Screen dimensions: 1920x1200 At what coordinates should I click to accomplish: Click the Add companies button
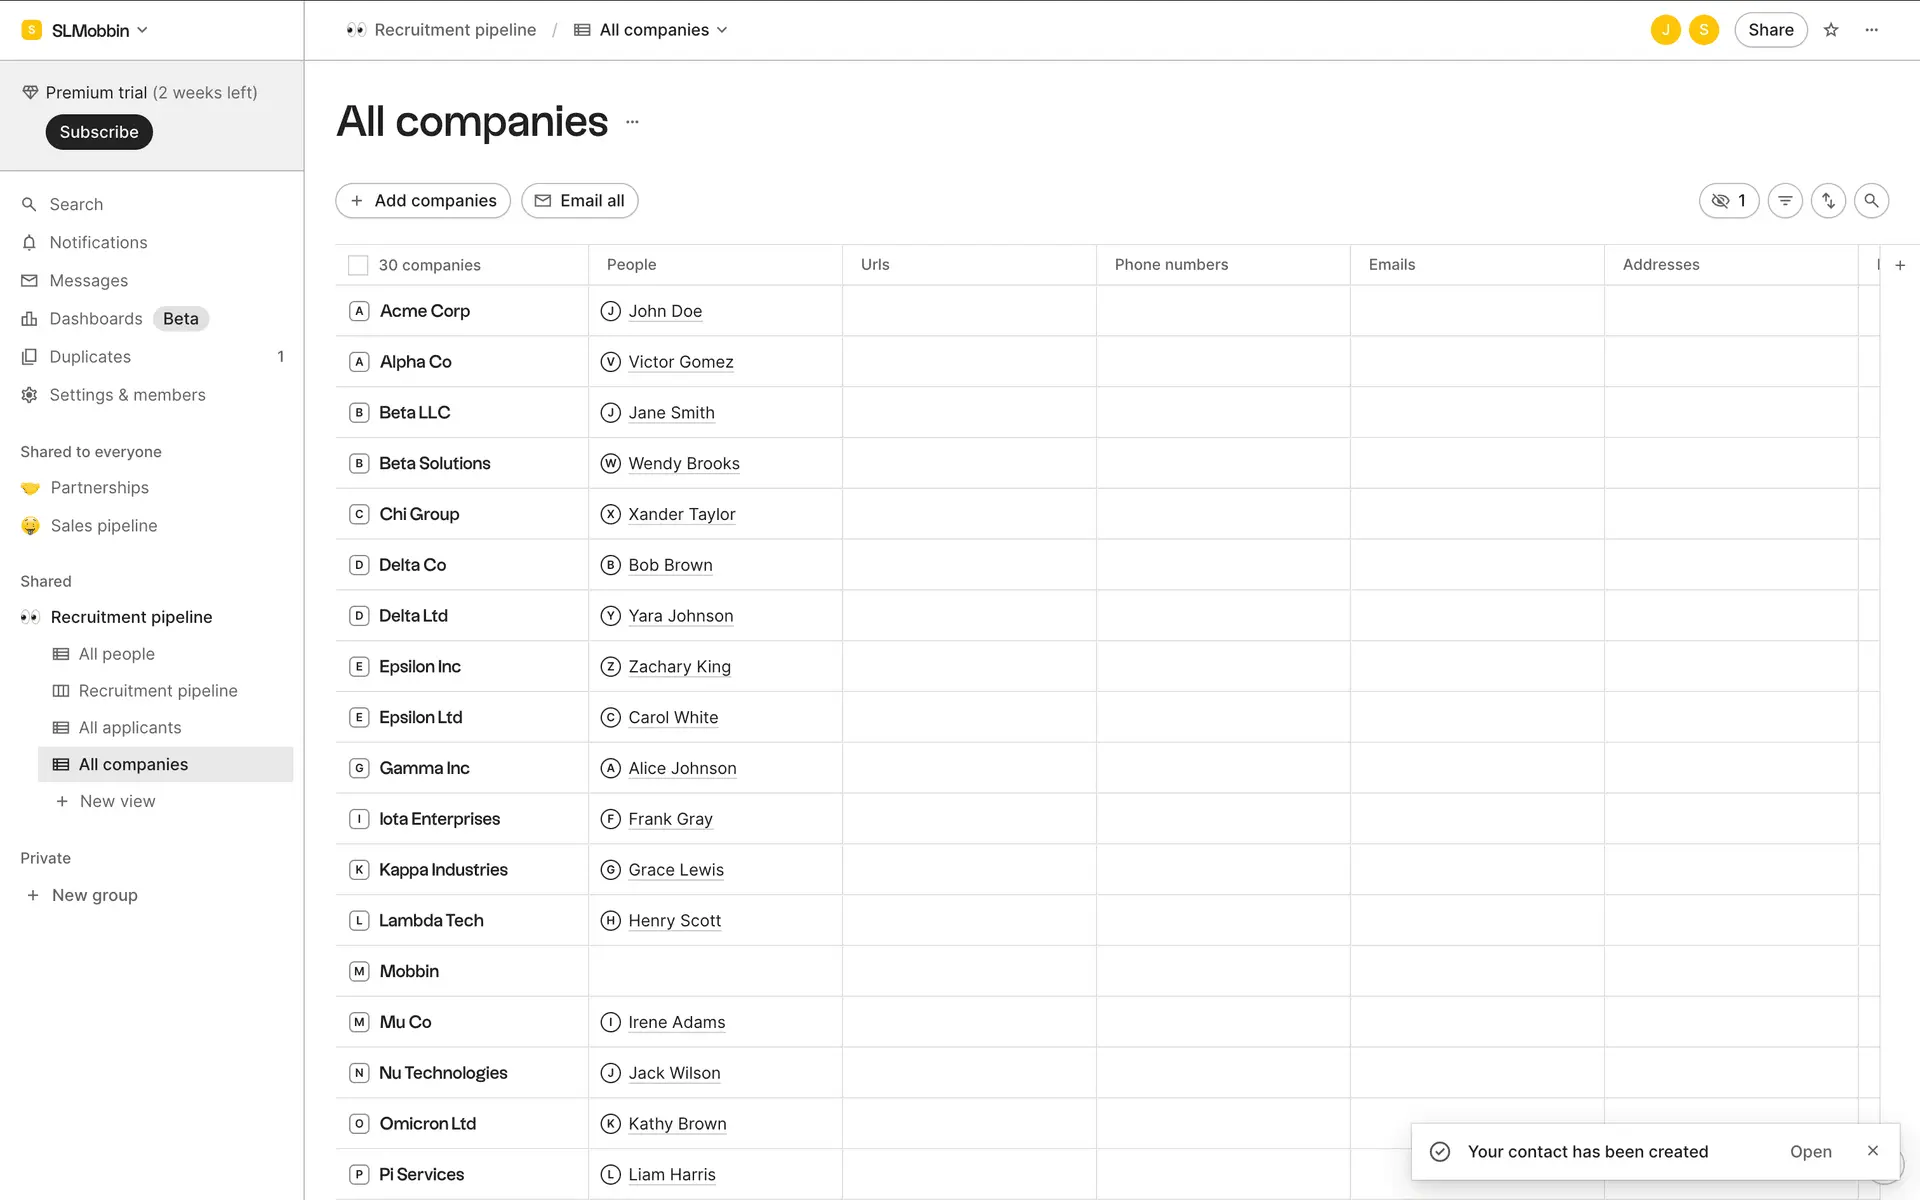pyautogui.click(x=423, y=201)
